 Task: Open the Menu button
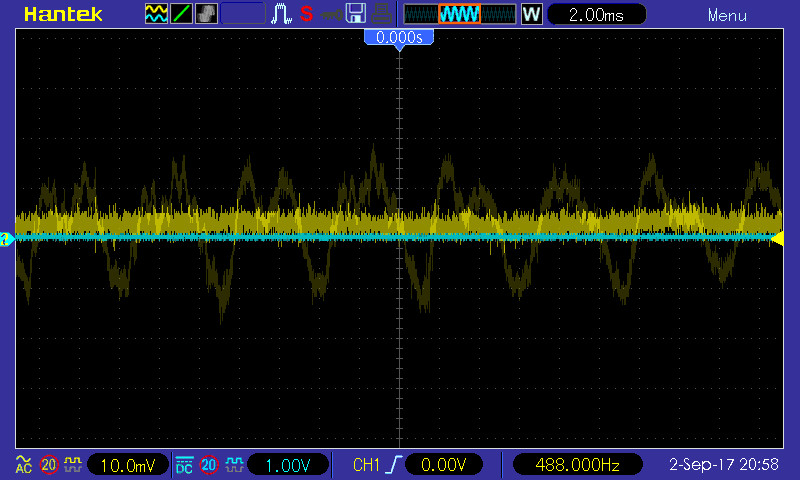(x=727, y=16)
